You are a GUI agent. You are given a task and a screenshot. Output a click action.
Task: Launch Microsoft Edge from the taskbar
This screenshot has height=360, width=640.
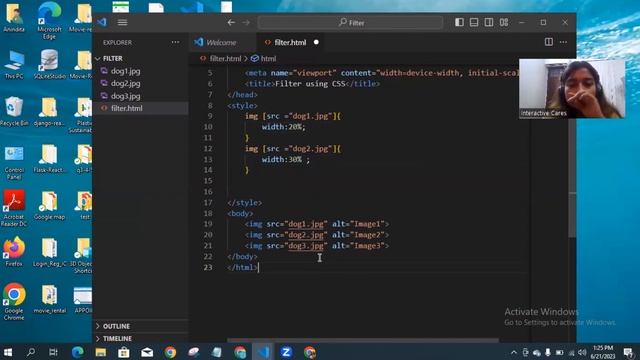coord(77,352)
